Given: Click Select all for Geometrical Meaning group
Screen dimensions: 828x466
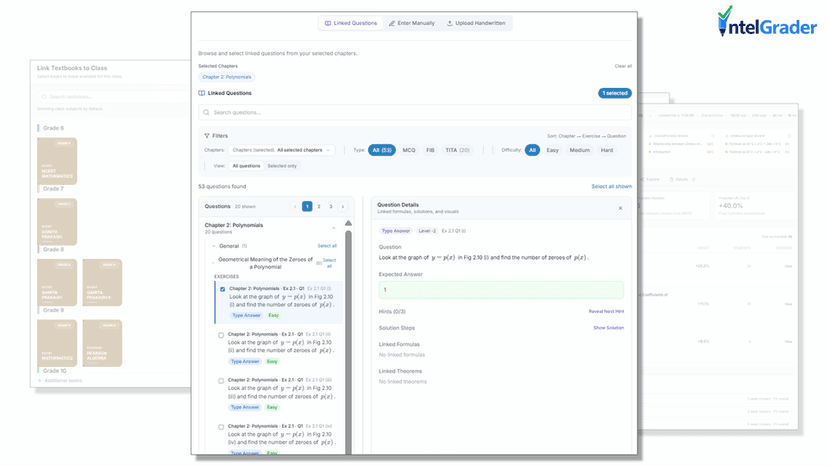Looking at the screenshot, I should (330, 263).
